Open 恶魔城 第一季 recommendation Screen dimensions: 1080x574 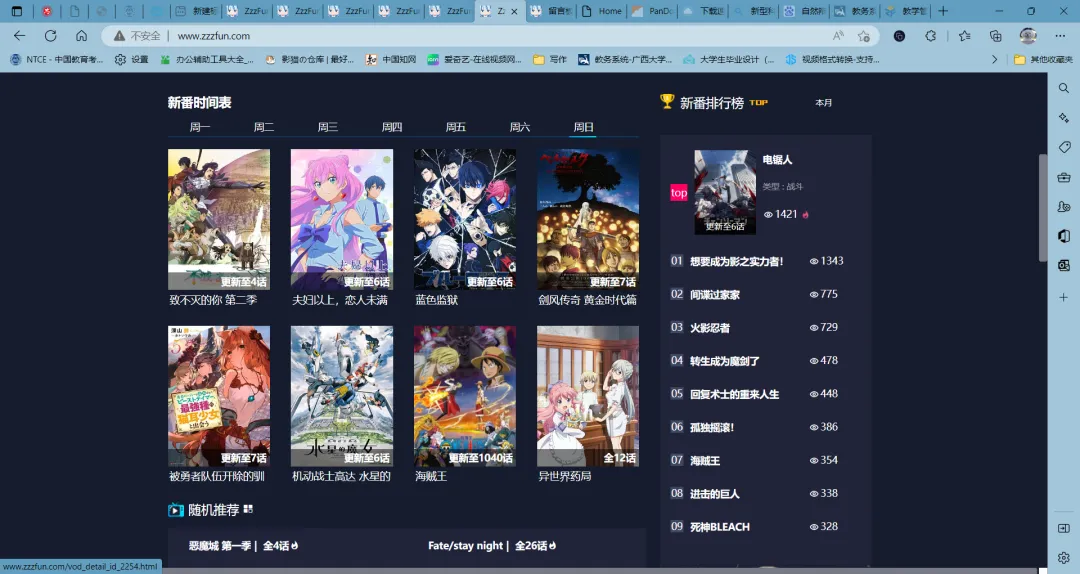[x=243, y=546]
